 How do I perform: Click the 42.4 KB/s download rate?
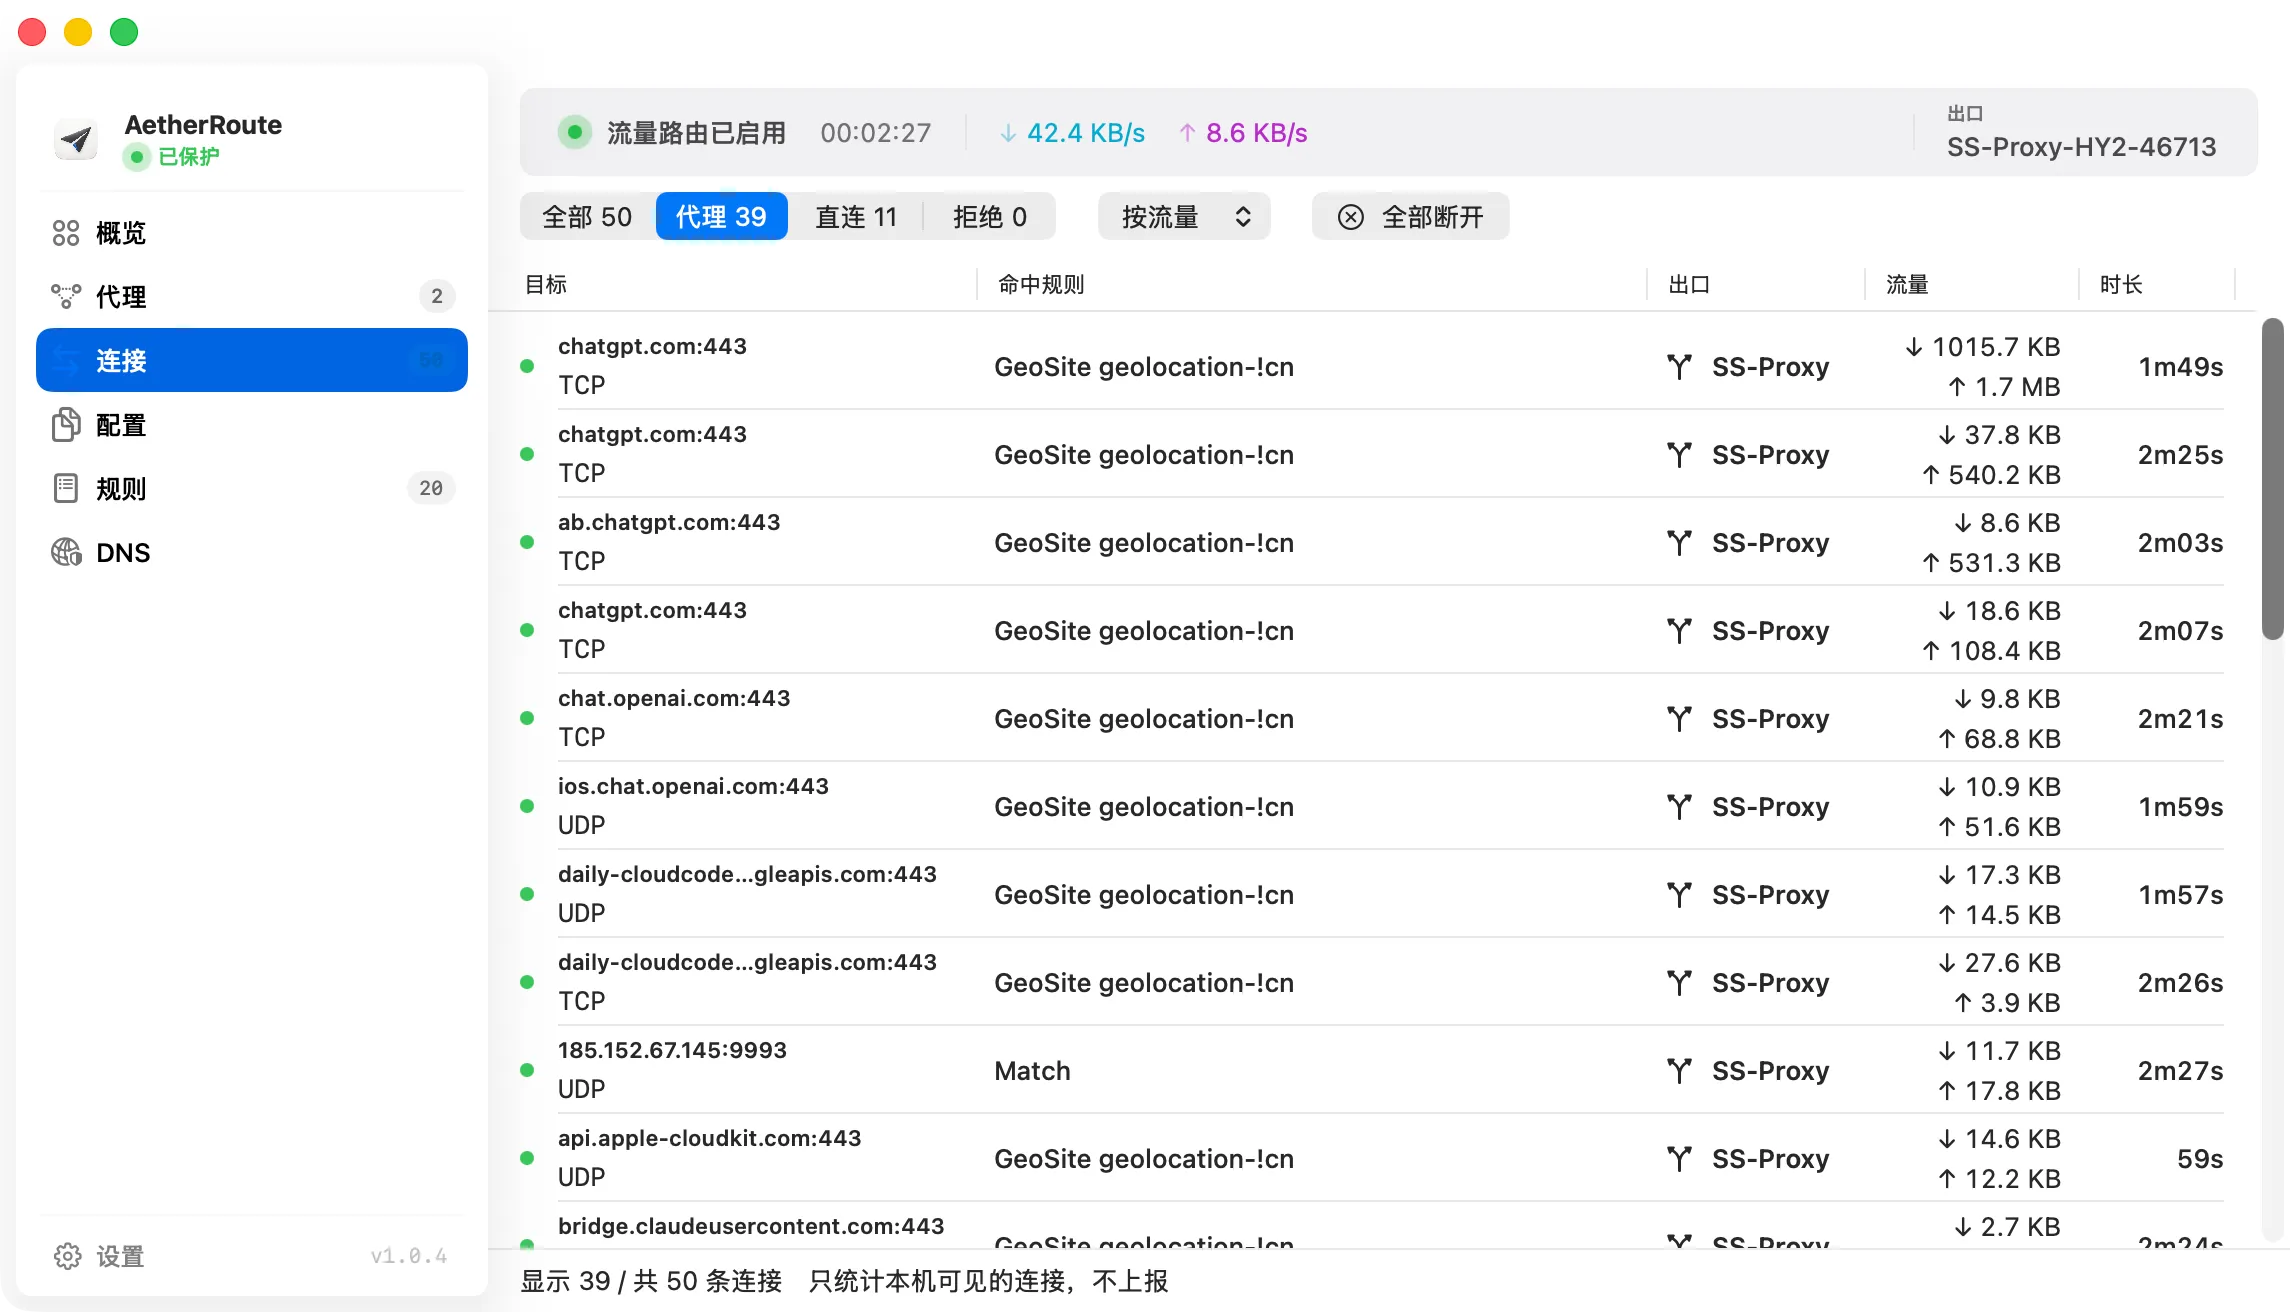[1086, 133]
